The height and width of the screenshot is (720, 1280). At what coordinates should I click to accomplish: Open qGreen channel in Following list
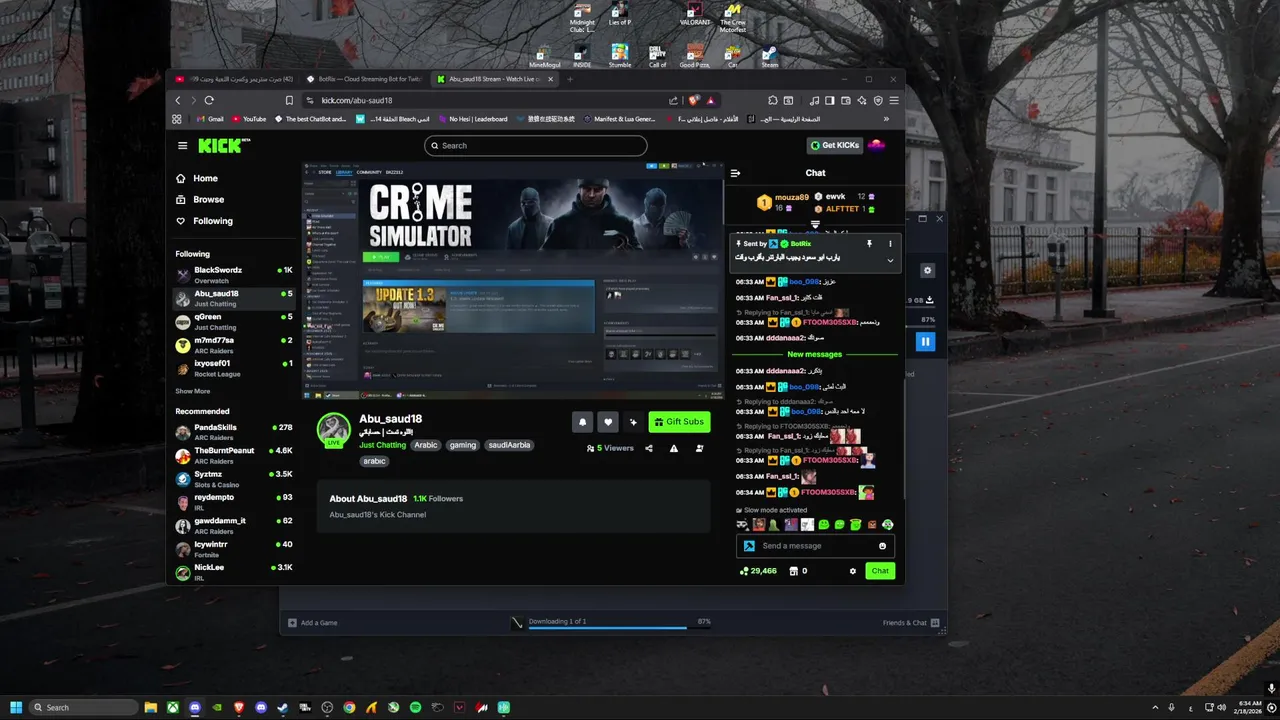[x=234, y=321]
